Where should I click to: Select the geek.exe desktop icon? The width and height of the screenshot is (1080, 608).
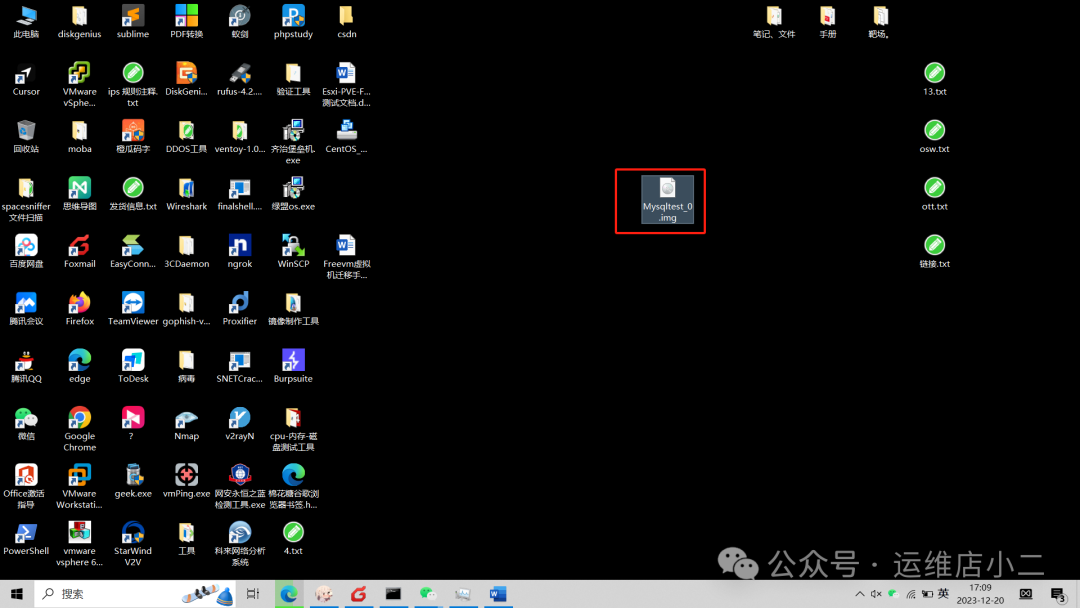click(x=133, y=481)
